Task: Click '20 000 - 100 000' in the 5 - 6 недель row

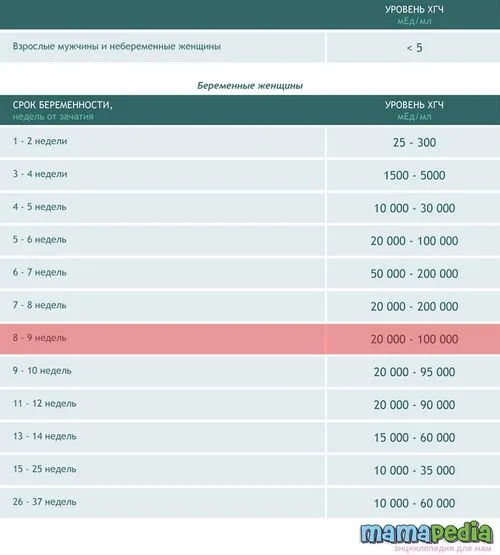Action: 414,241
